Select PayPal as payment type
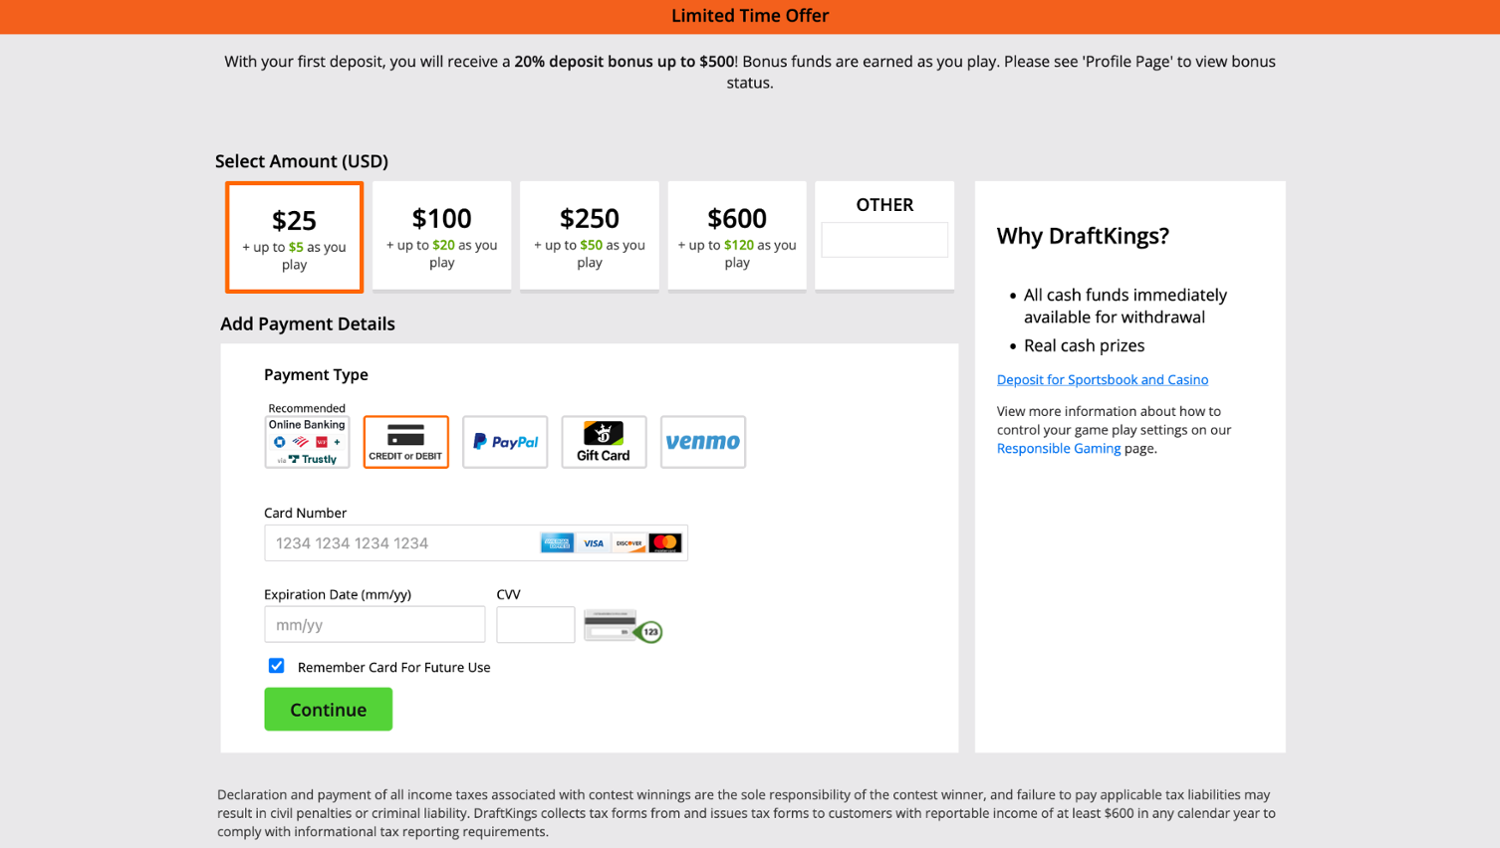 (x=505, y=442)
